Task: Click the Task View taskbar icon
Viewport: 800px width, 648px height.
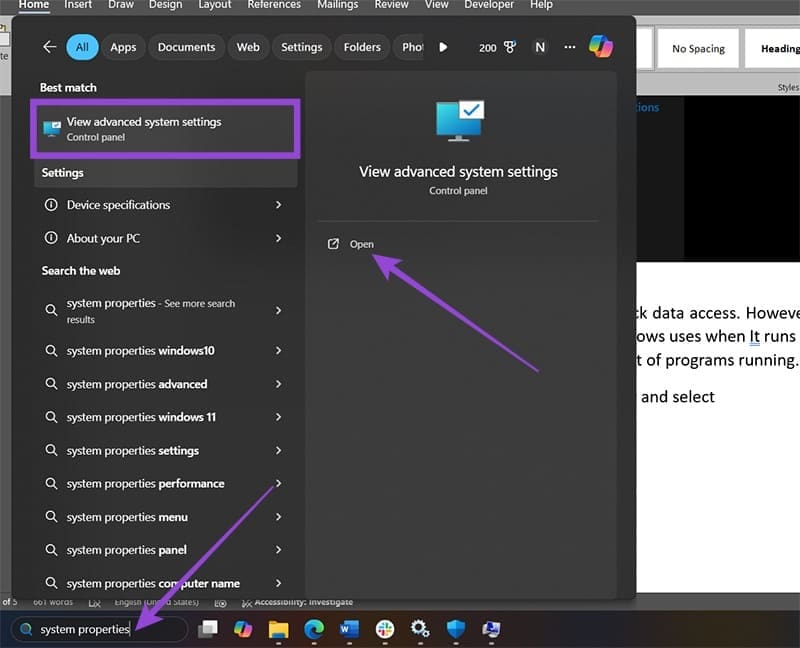Action: (207, 629)
